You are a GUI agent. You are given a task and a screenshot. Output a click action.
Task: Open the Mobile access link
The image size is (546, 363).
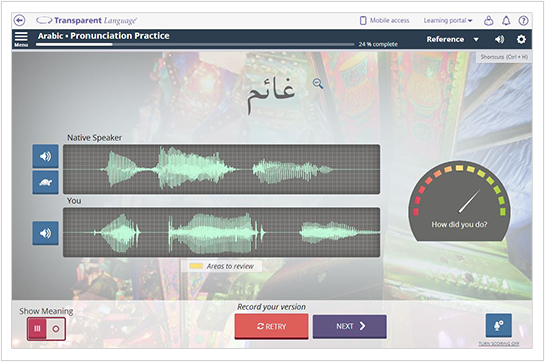[384, 21]
